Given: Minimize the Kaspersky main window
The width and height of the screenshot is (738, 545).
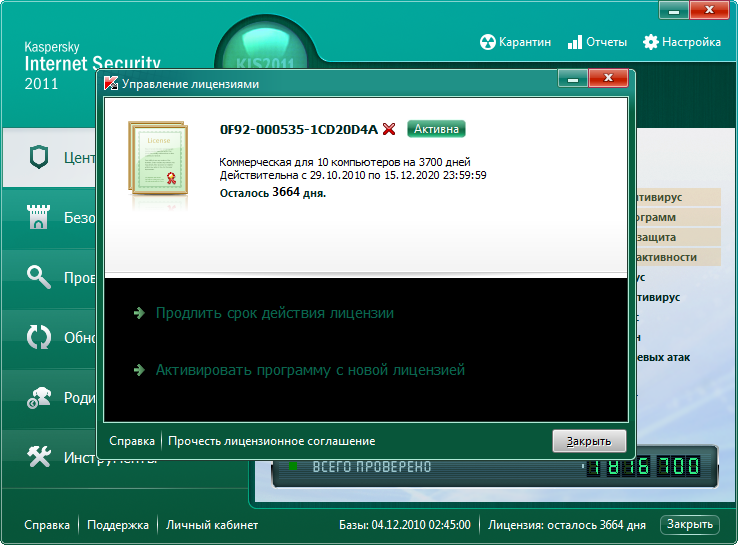Looking at the screenshot, I should point(674,10).
